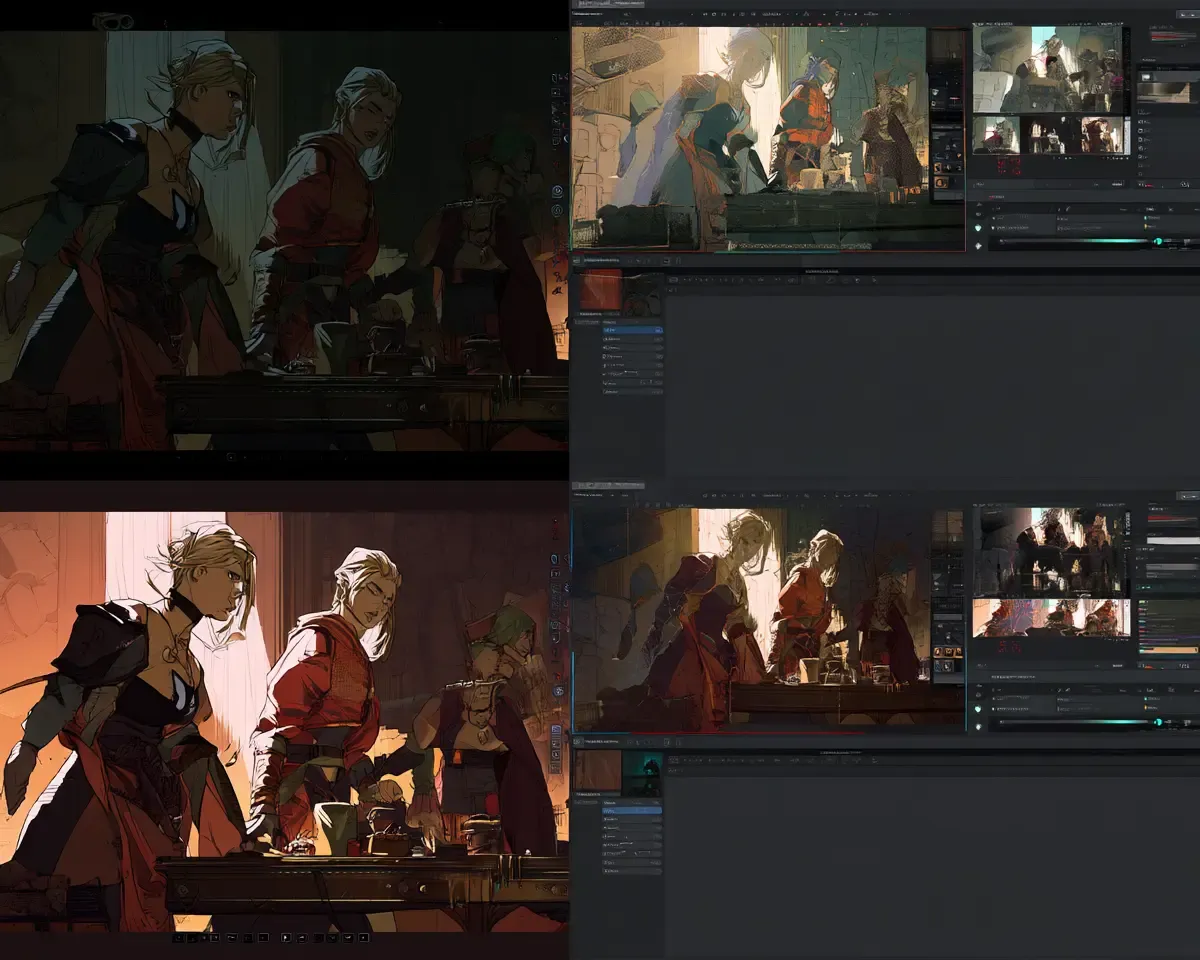Open the upper preview image in lower editor window

coord(1047,551)
